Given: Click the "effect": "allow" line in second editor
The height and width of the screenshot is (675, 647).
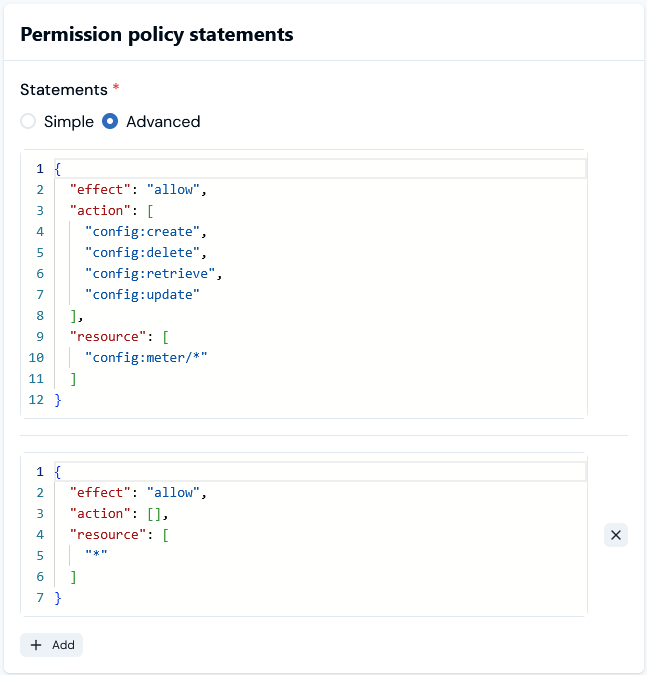Looking at the screenshot, I should point(138,493).
